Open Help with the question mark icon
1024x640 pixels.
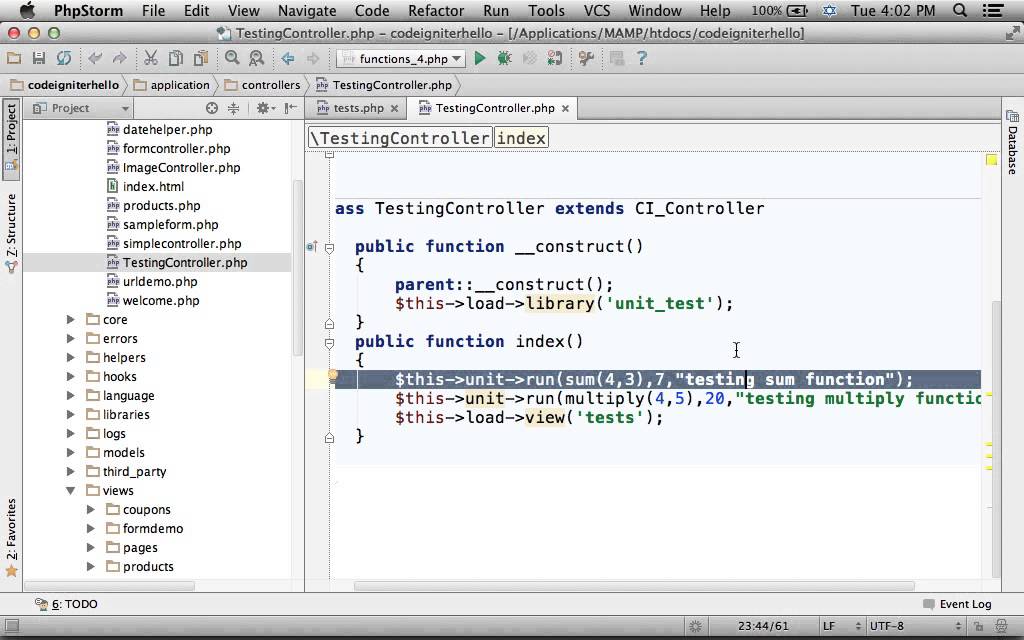[x=641, y=59]
